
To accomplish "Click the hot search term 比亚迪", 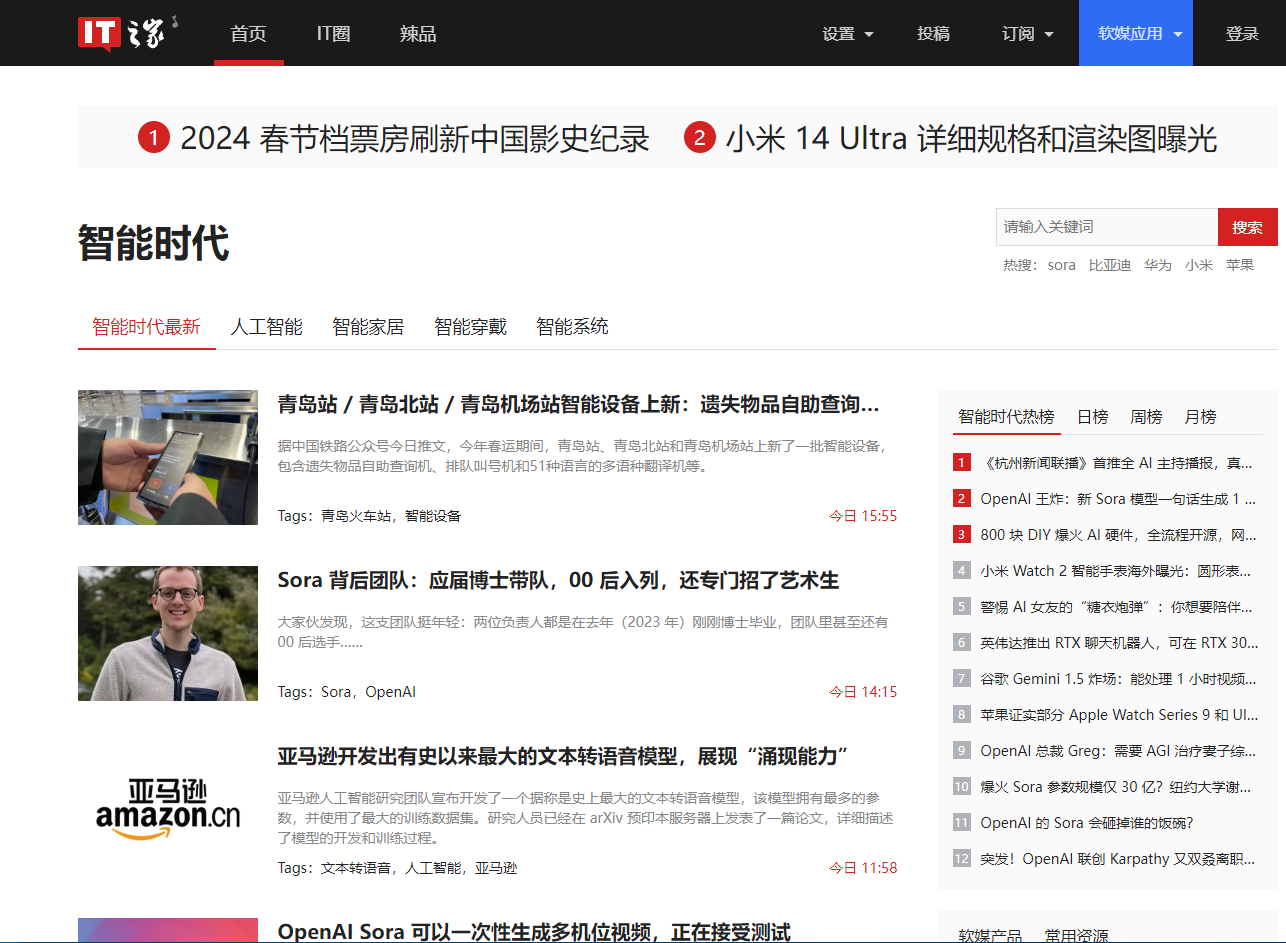I will pyautogui.click(x=1109, y=265).
